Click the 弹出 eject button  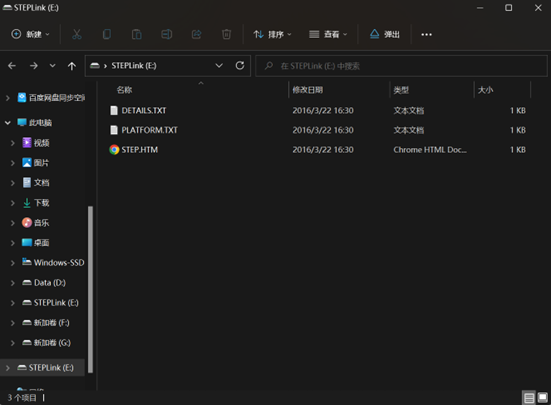pyautogui.click(x=384, y=34)
